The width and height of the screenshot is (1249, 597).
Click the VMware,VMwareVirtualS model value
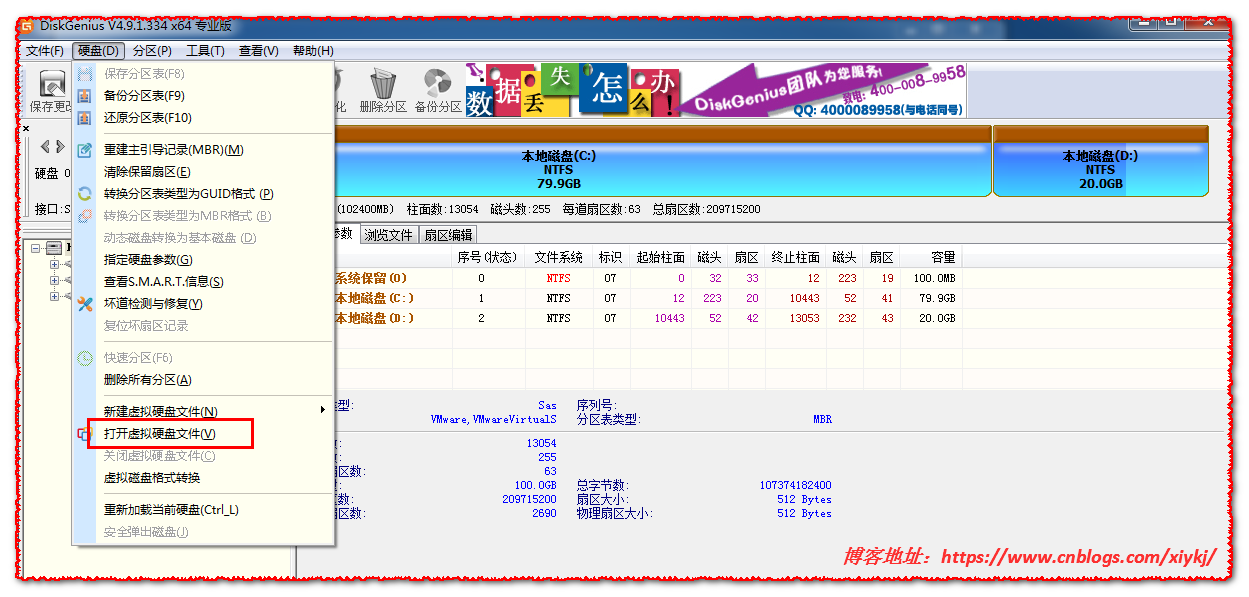click(x=494, y=420)
